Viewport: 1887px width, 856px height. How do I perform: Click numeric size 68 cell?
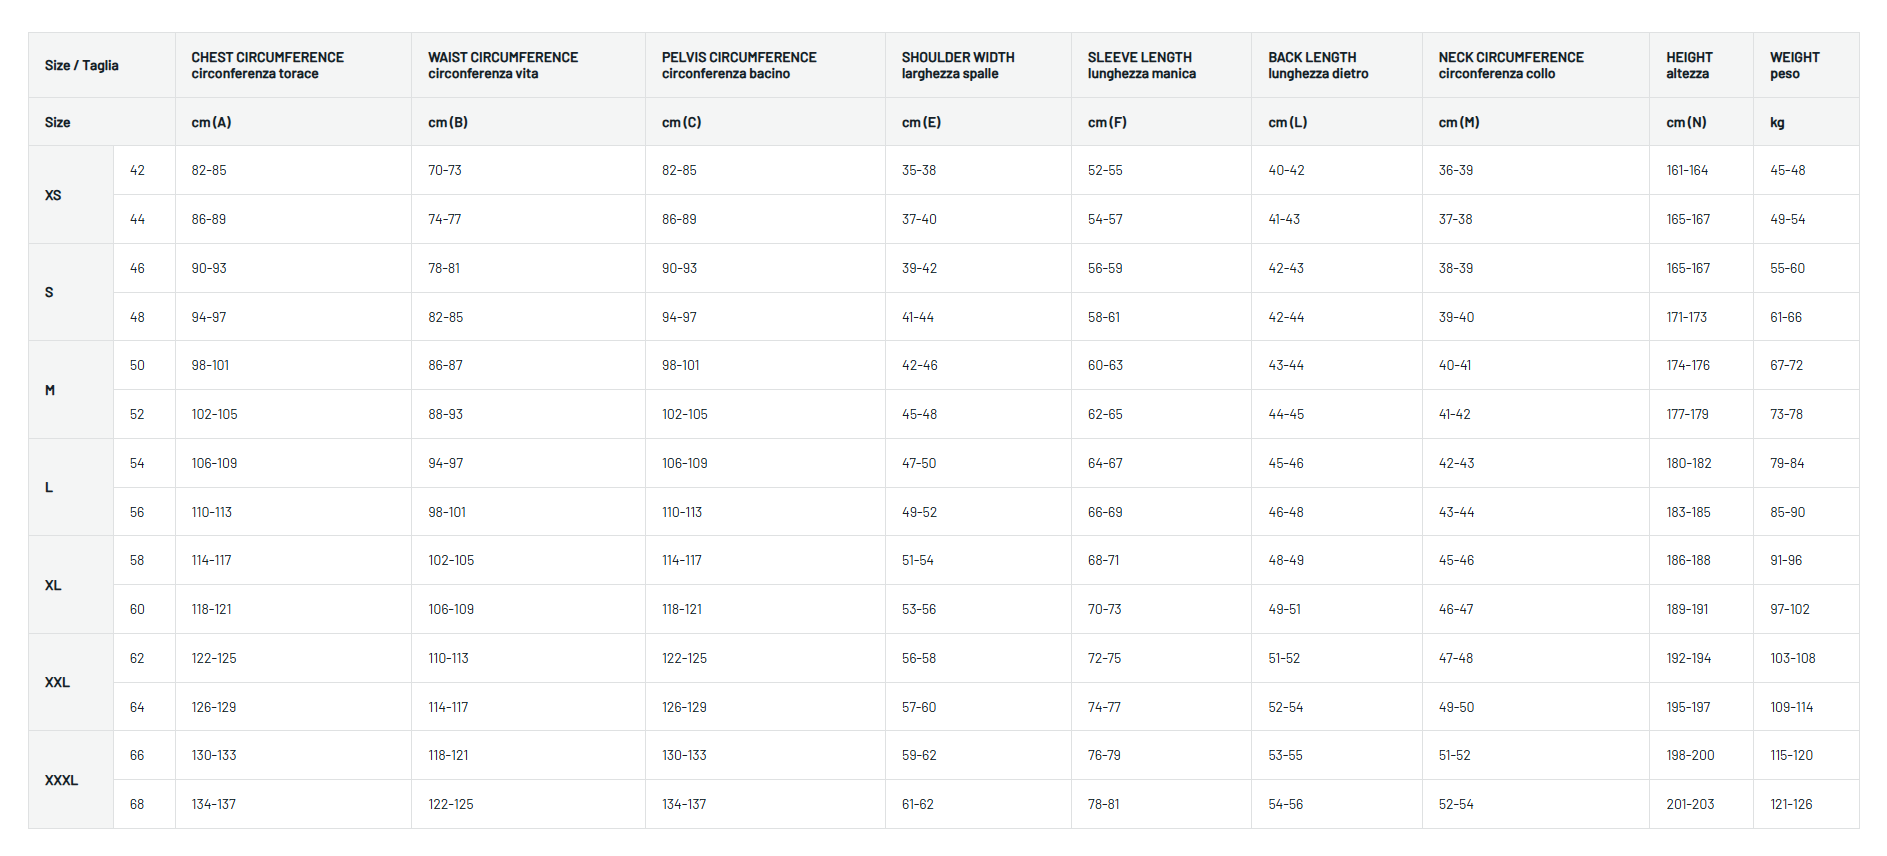[137, 804]
